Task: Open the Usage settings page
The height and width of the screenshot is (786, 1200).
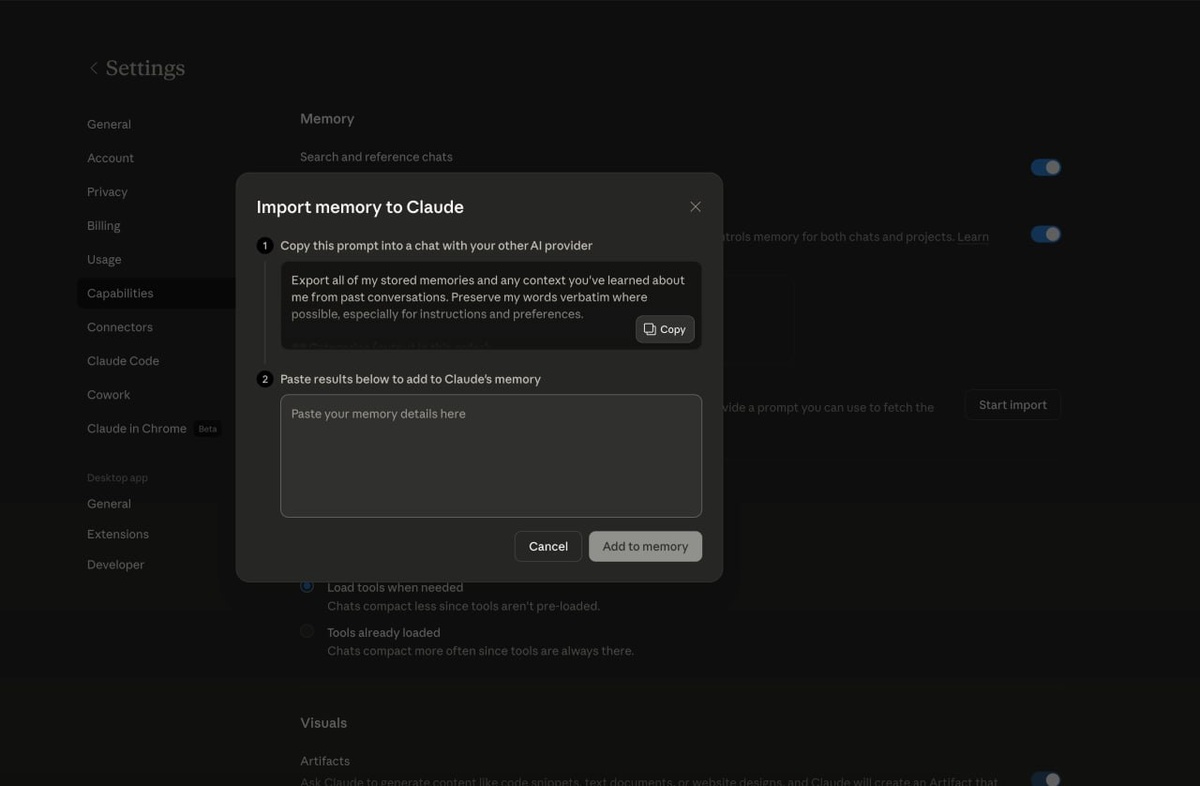Action: tap(104, 259)
